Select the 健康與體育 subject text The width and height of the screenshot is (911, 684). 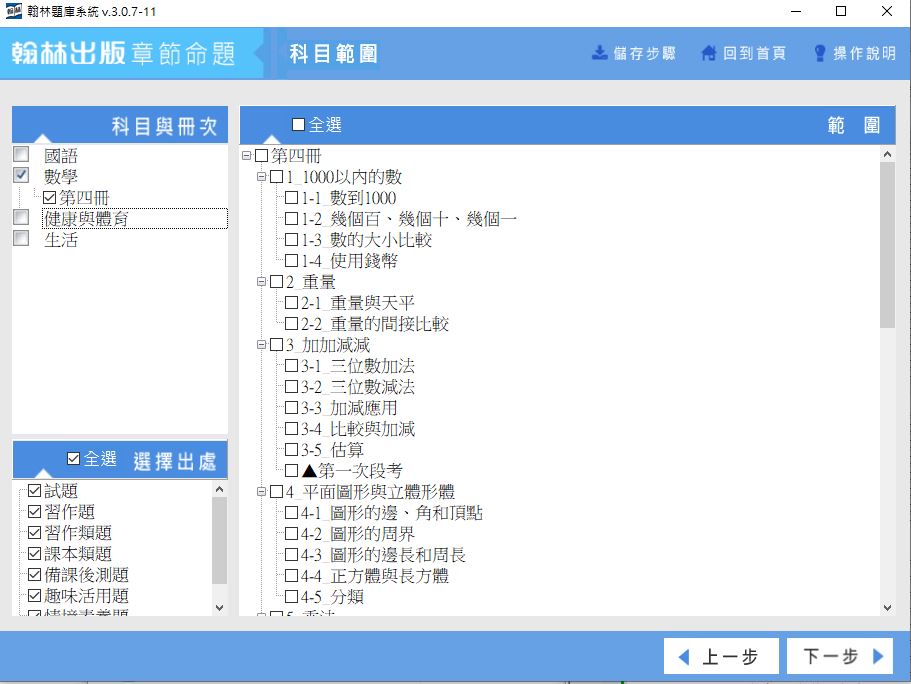point(86,219)
